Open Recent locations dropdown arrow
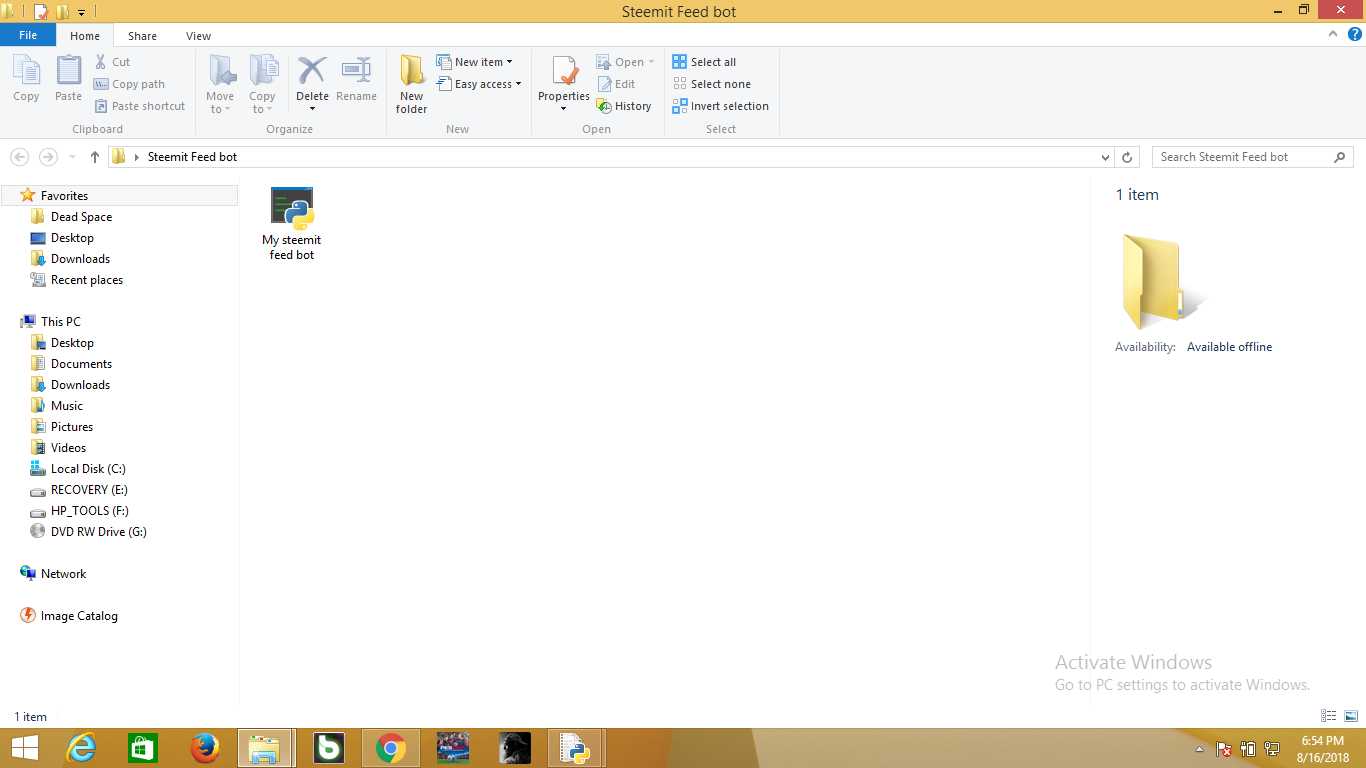1366x768 pixels. point(73,157)
